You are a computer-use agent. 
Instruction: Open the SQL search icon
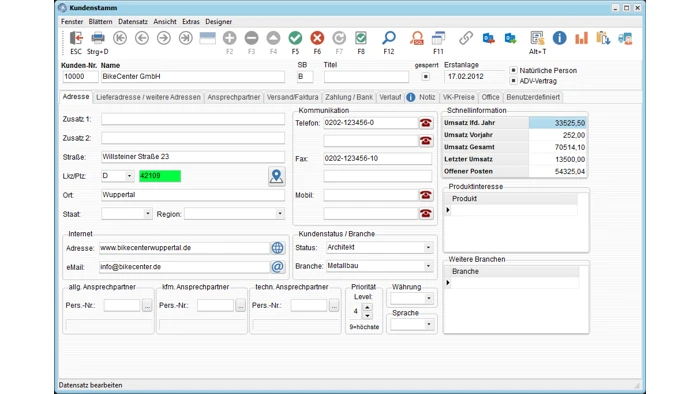pyautogui.click(x=417, y=38)
